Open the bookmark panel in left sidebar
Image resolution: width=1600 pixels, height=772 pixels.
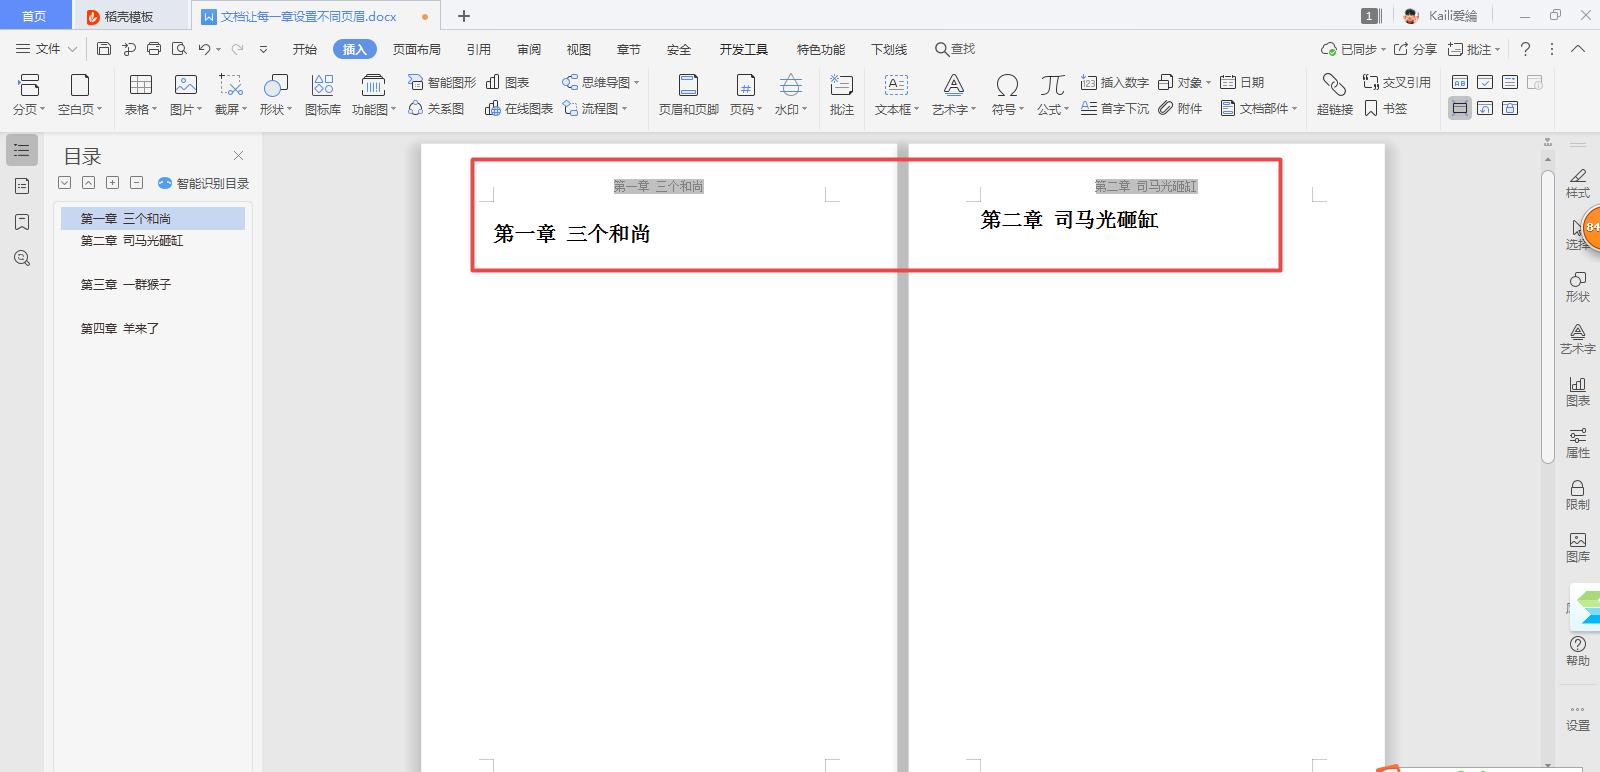pos(22,222)
